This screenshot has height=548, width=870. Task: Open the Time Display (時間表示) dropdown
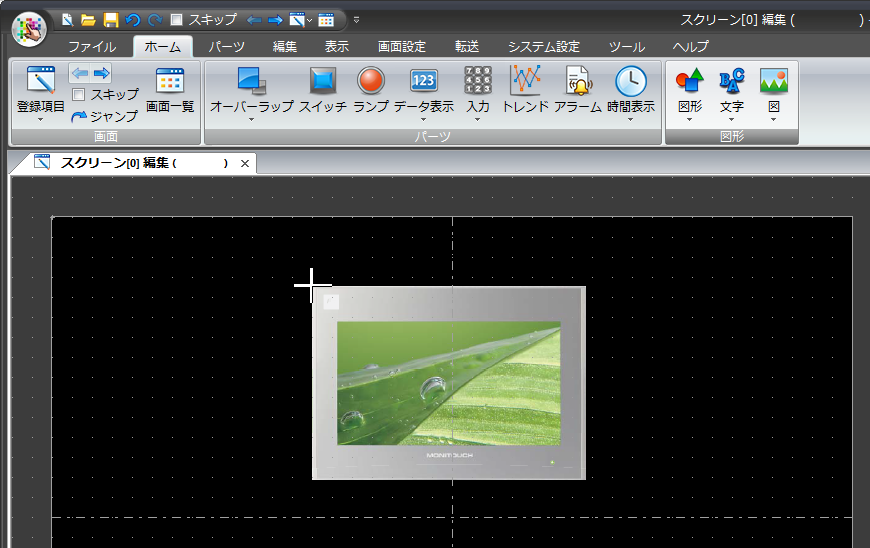click(x=630, y=120)
